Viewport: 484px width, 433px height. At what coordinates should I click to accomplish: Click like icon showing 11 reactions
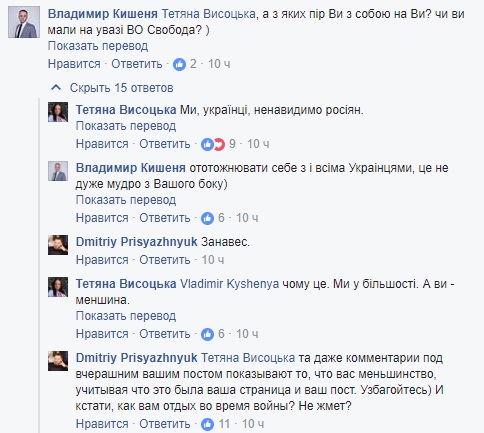pos(207,424)
